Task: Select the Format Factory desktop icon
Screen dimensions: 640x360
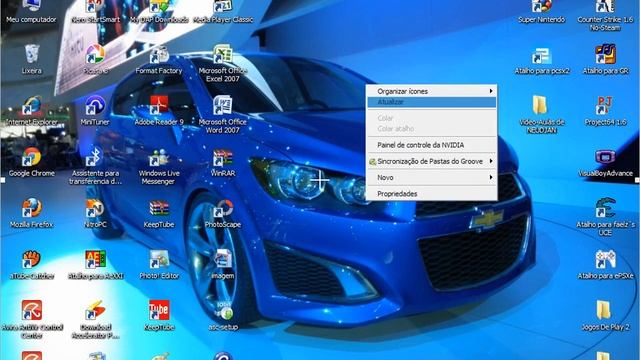Action: tap(159, 55)
